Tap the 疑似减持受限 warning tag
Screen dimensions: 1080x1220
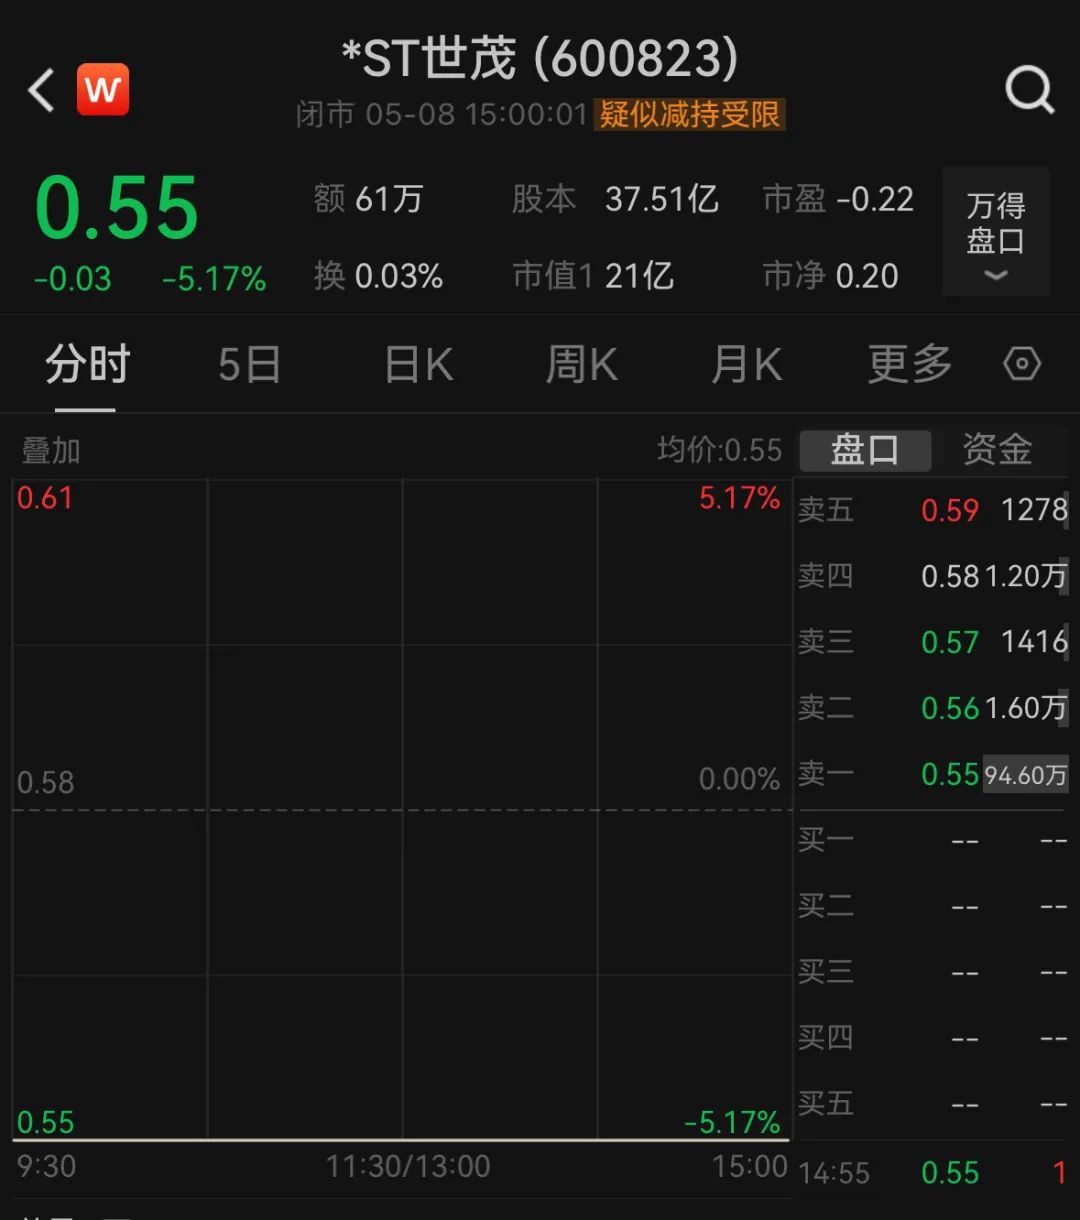point(689,114)
